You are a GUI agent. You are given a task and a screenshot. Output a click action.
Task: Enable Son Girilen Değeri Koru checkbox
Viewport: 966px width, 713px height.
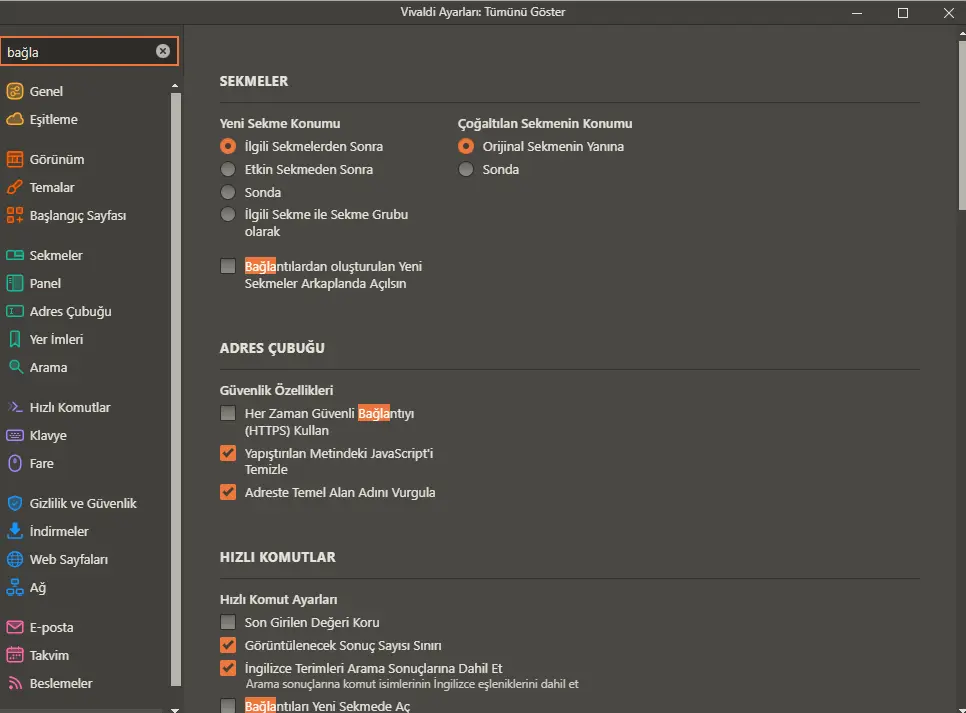(228, 622)
